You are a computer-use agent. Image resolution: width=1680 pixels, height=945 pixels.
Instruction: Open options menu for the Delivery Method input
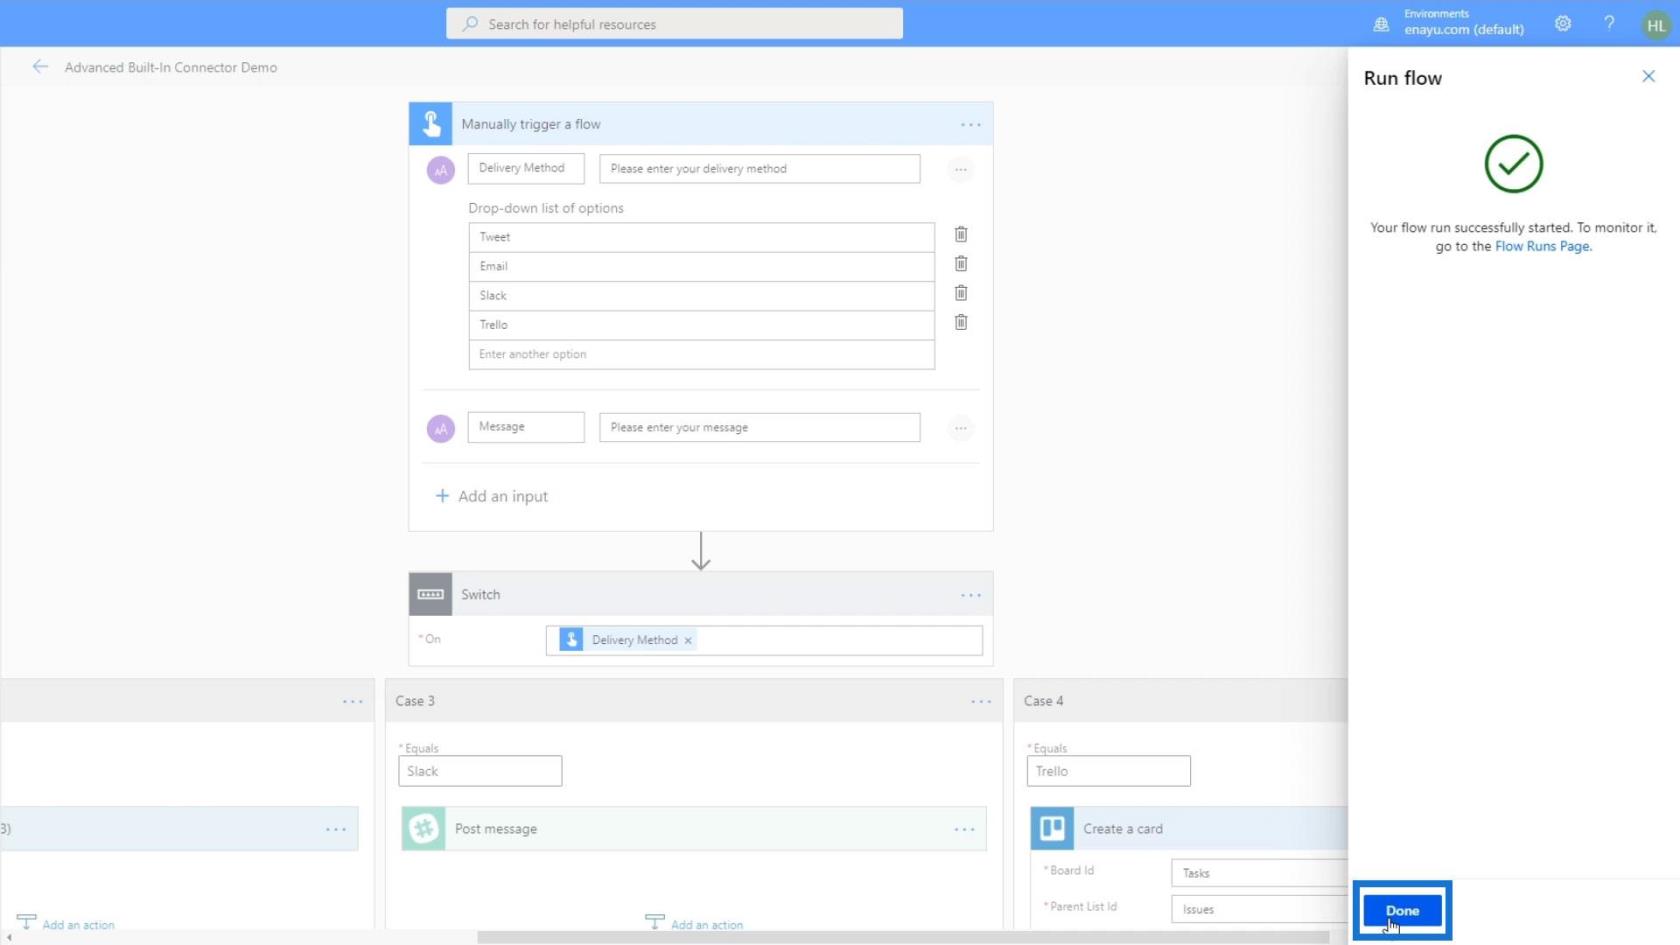[960, 170]
